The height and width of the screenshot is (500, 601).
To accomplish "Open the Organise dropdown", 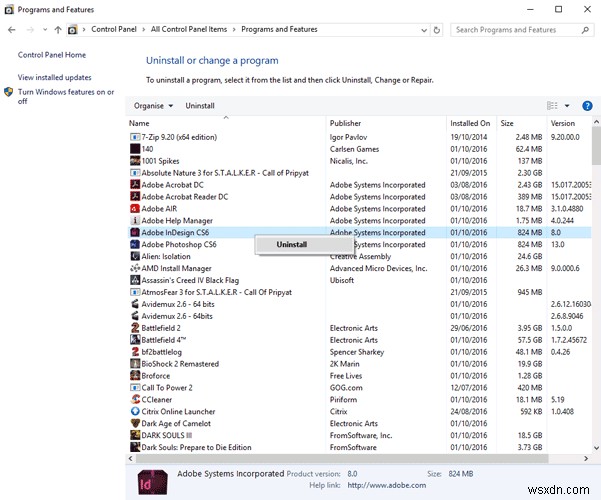I will (153, 106).
